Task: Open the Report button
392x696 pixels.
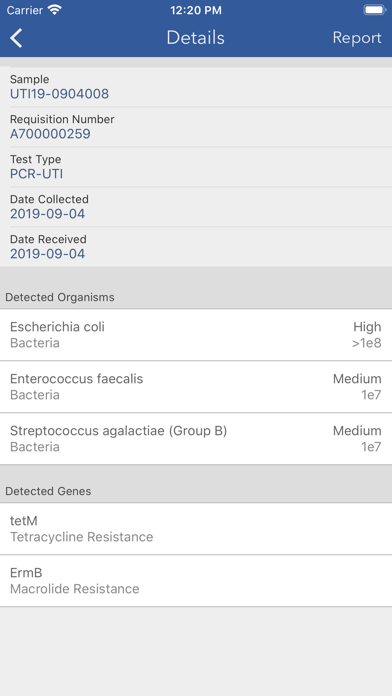Action: click(357, 38)
